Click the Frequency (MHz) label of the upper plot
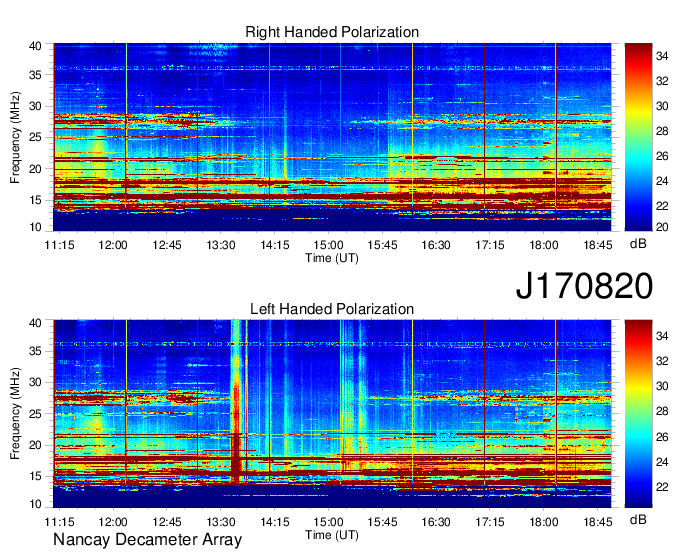Screen dimensions: 680x552 coord(15,137)
